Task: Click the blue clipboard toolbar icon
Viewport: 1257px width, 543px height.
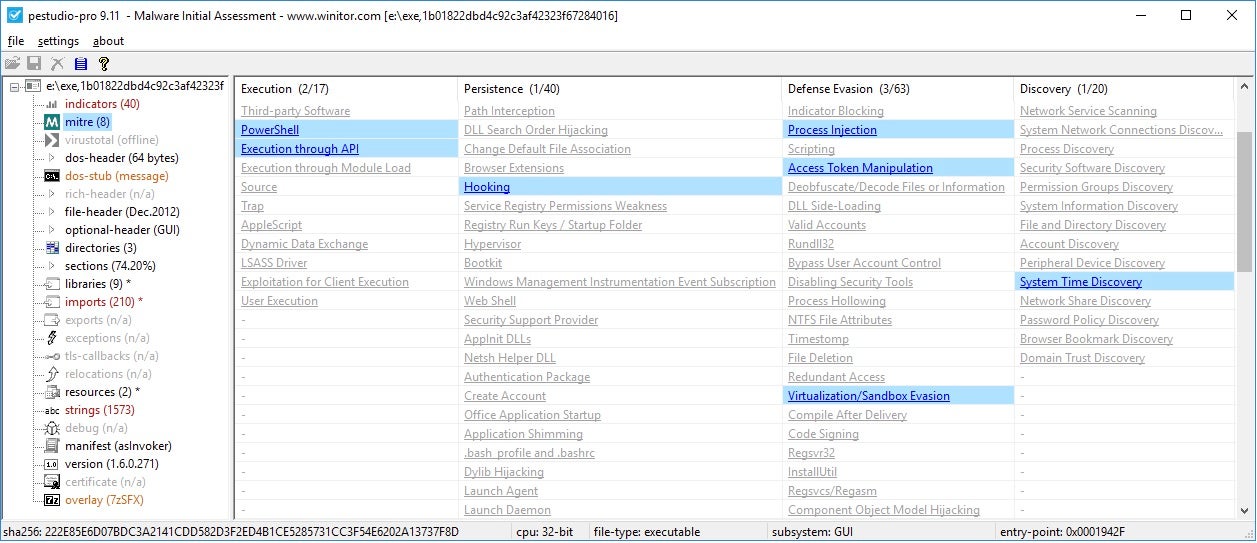Action: (x=81, y=64)
